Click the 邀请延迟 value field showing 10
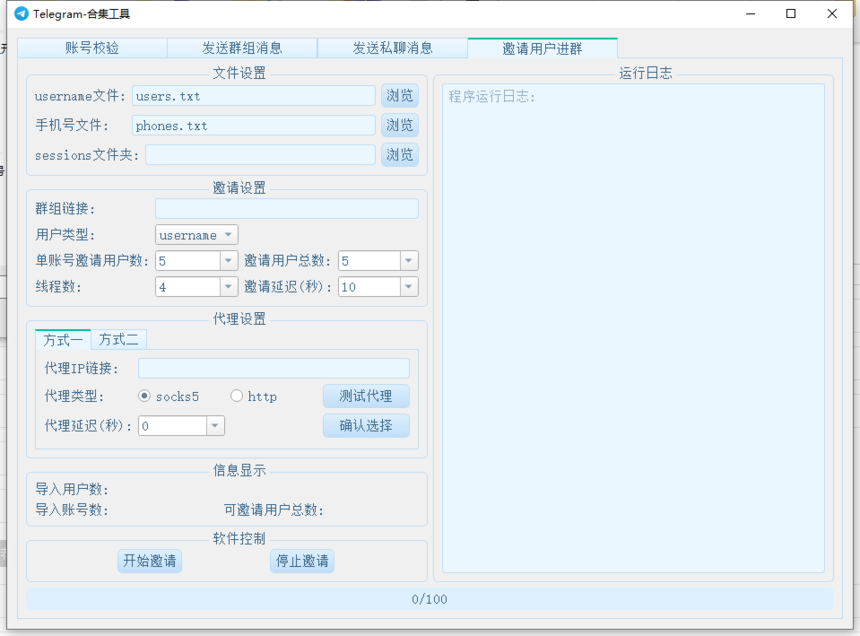860x636 pixels. (x=370, y=286)
